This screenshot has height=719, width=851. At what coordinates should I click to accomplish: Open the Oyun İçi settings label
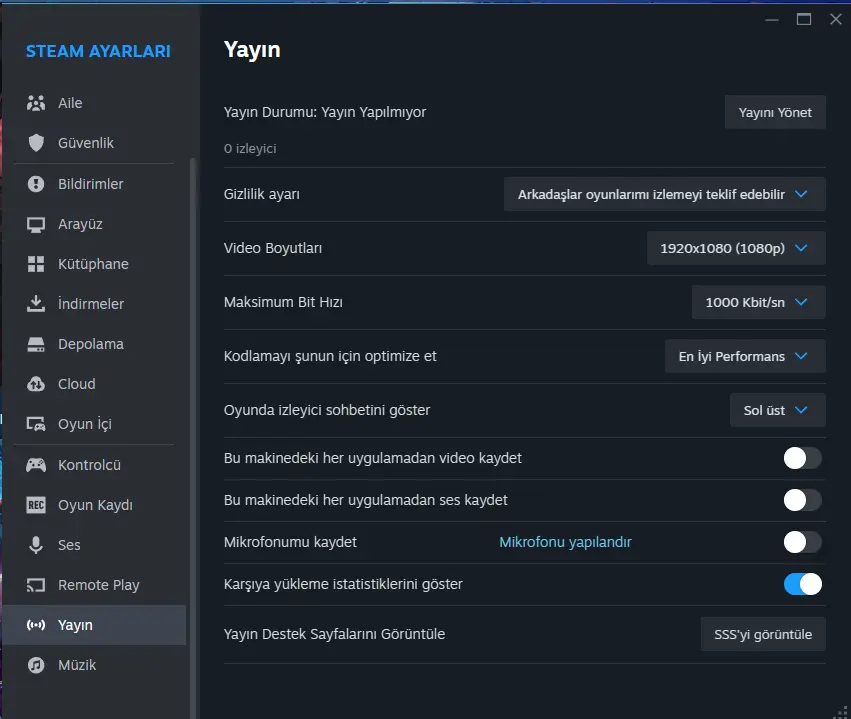pos(85,424)
